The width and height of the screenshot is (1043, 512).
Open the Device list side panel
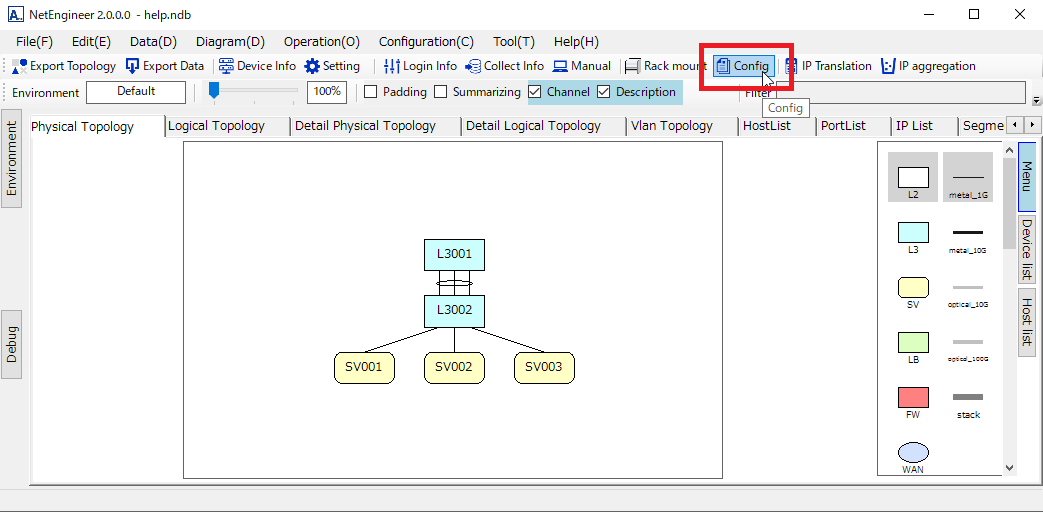pos(1026,250)
